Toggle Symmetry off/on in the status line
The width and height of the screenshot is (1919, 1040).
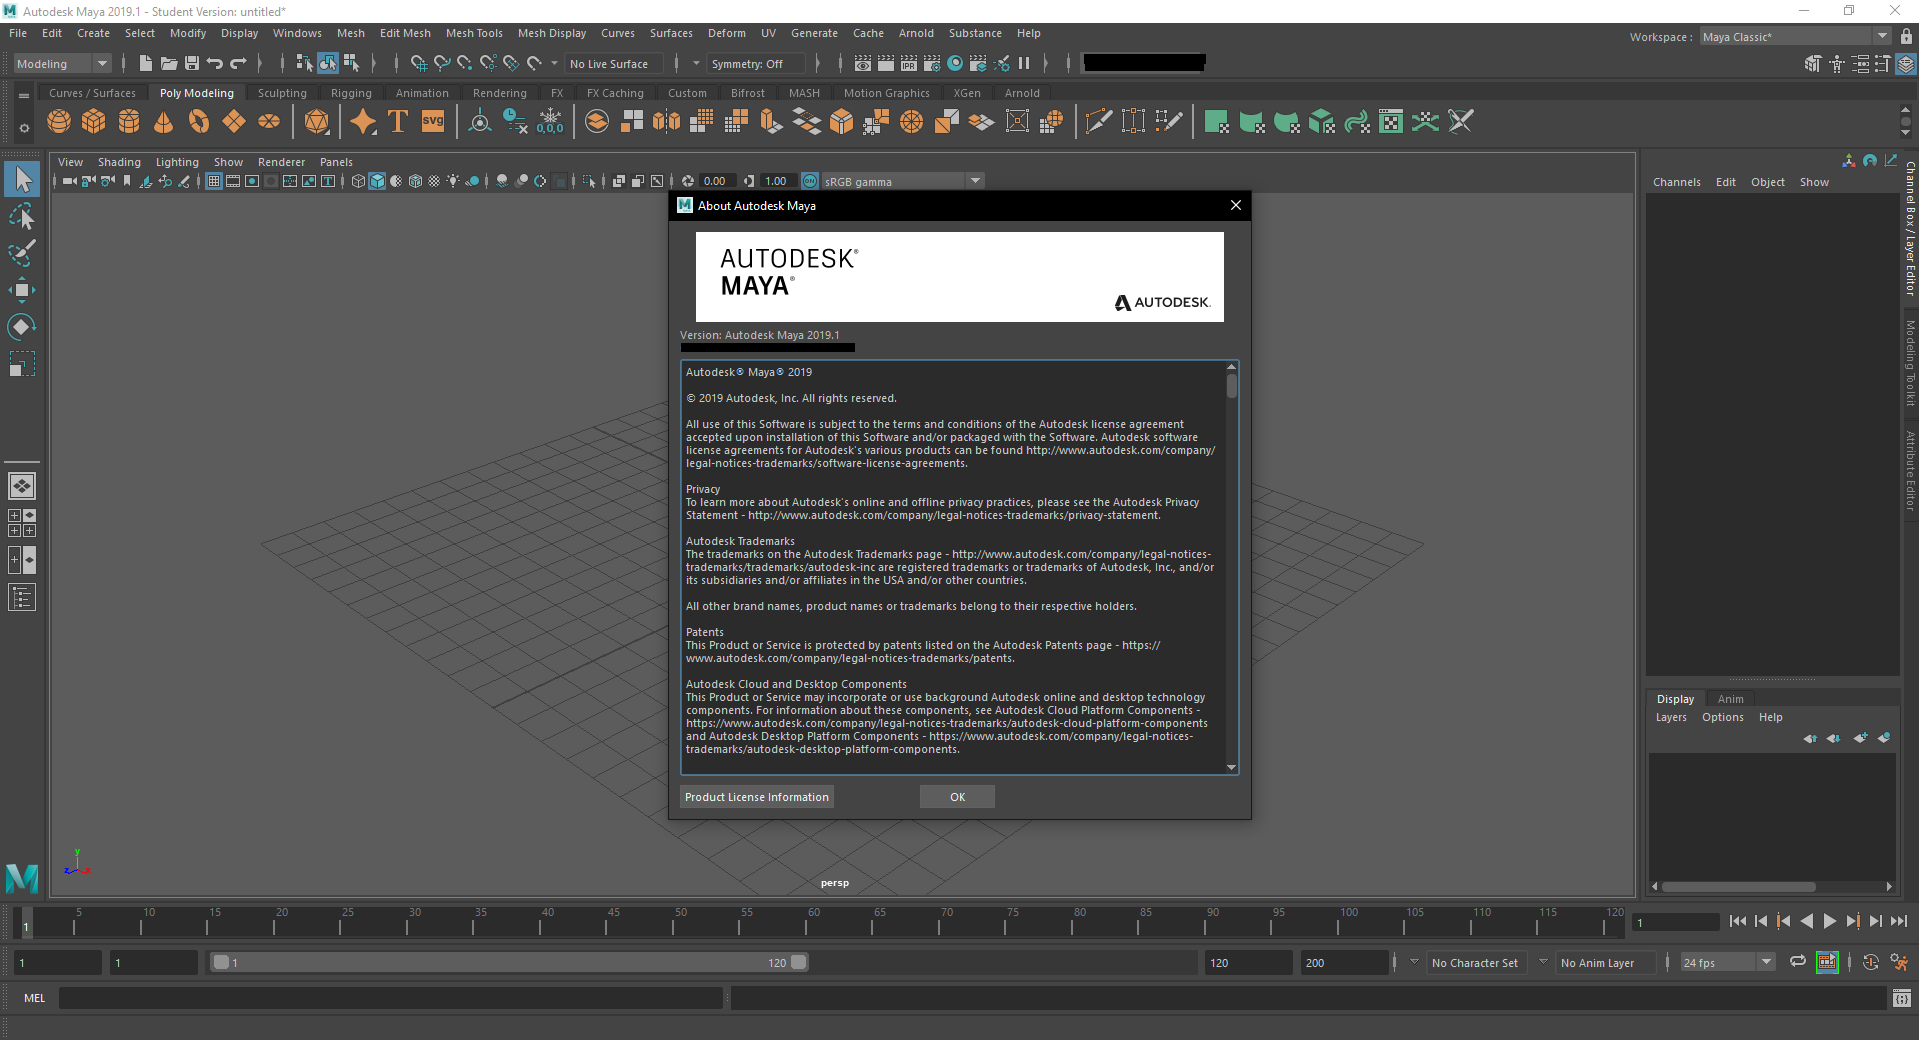click(755, 63)
